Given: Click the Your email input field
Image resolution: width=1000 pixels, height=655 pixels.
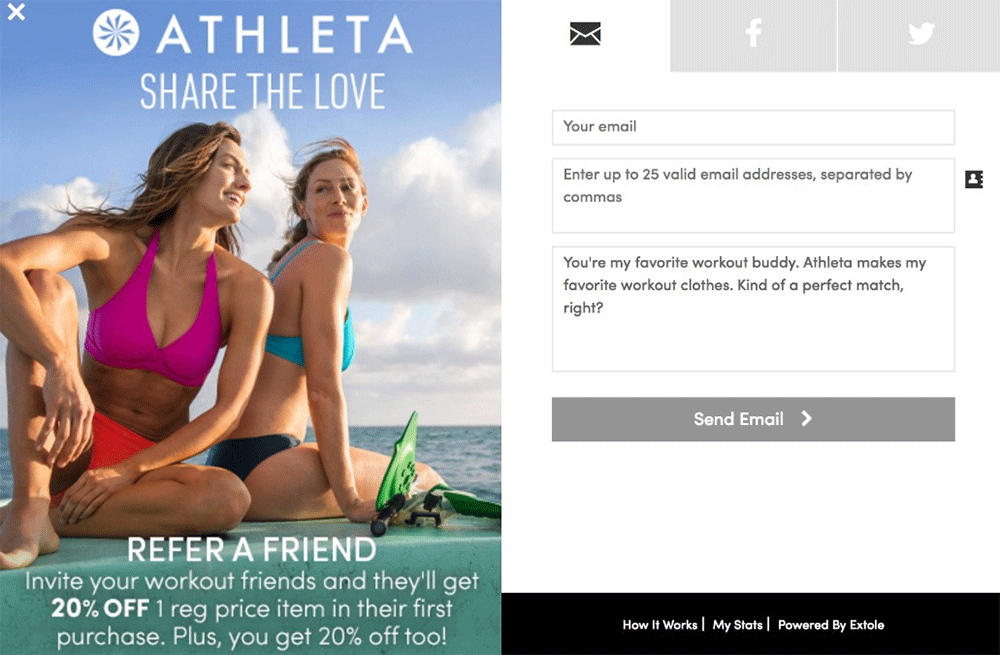Looking at the screenshot, I should click(x=753, y=127).
